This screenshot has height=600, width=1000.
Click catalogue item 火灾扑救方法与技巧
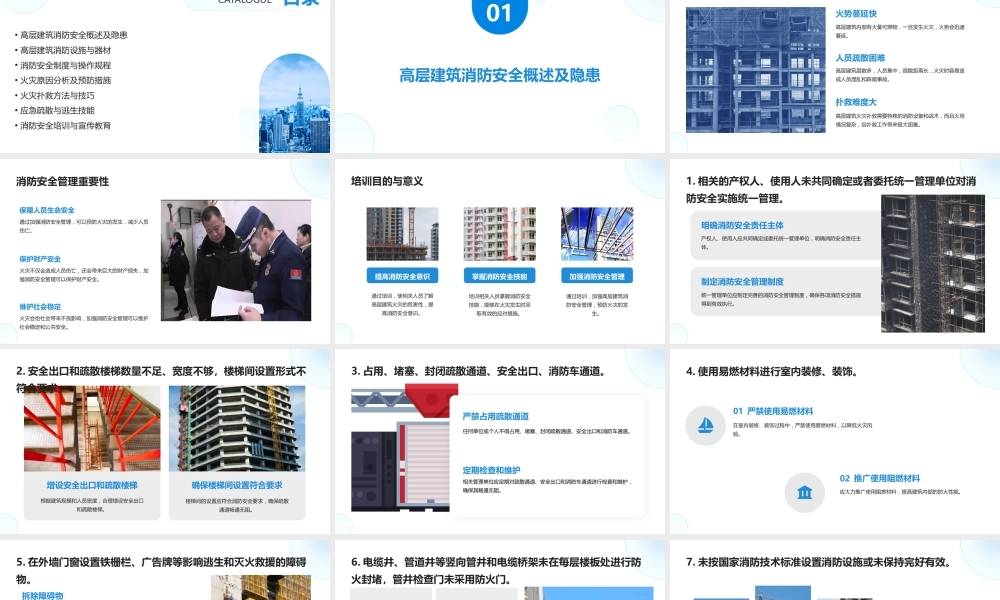57,96
